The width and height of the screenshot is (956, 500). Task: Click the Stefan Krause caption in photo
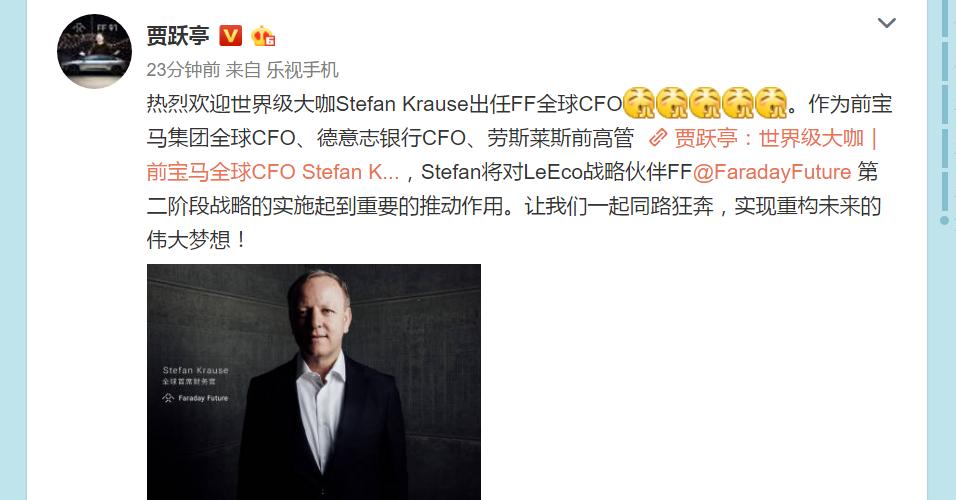click(x=196, y=370)
